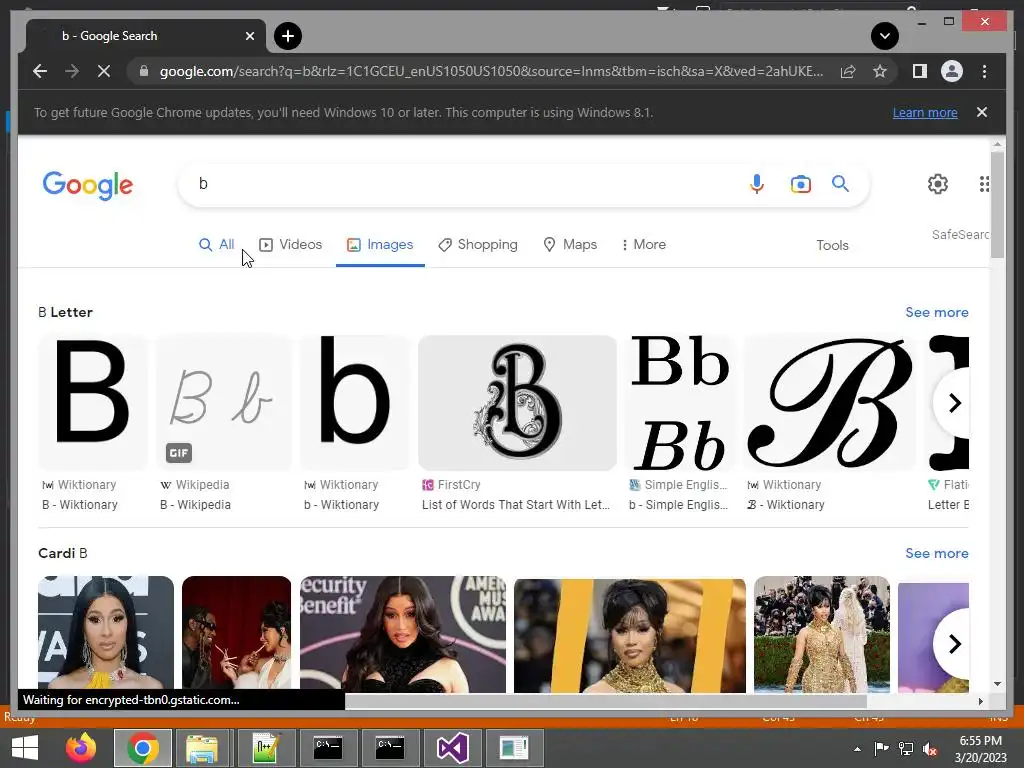This screenshot has width=1024, height=768.
Task: Click the browser back arrow
Action: click(40, 71)
